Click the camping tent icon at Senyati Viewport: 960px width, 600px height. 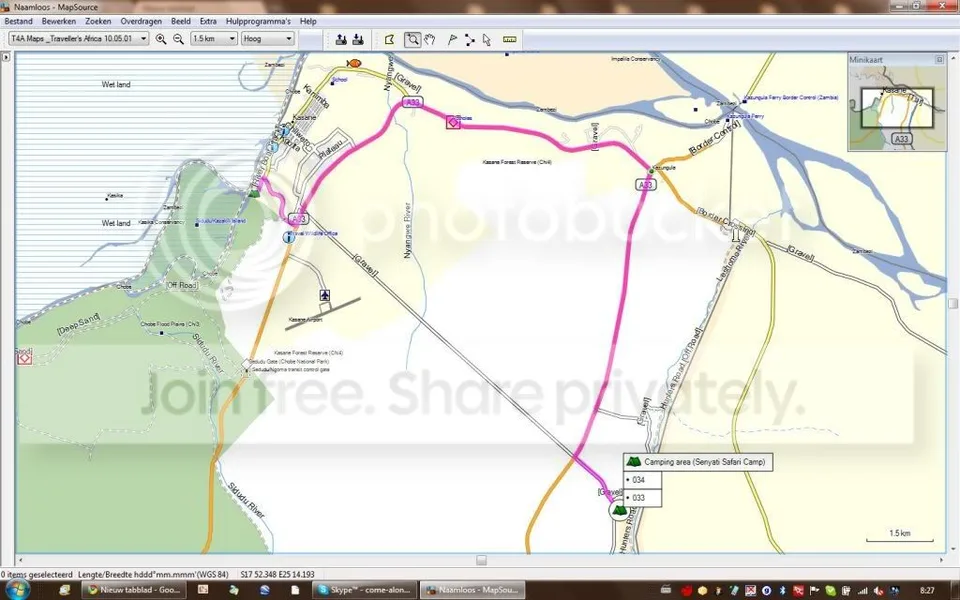pos(619,511)
